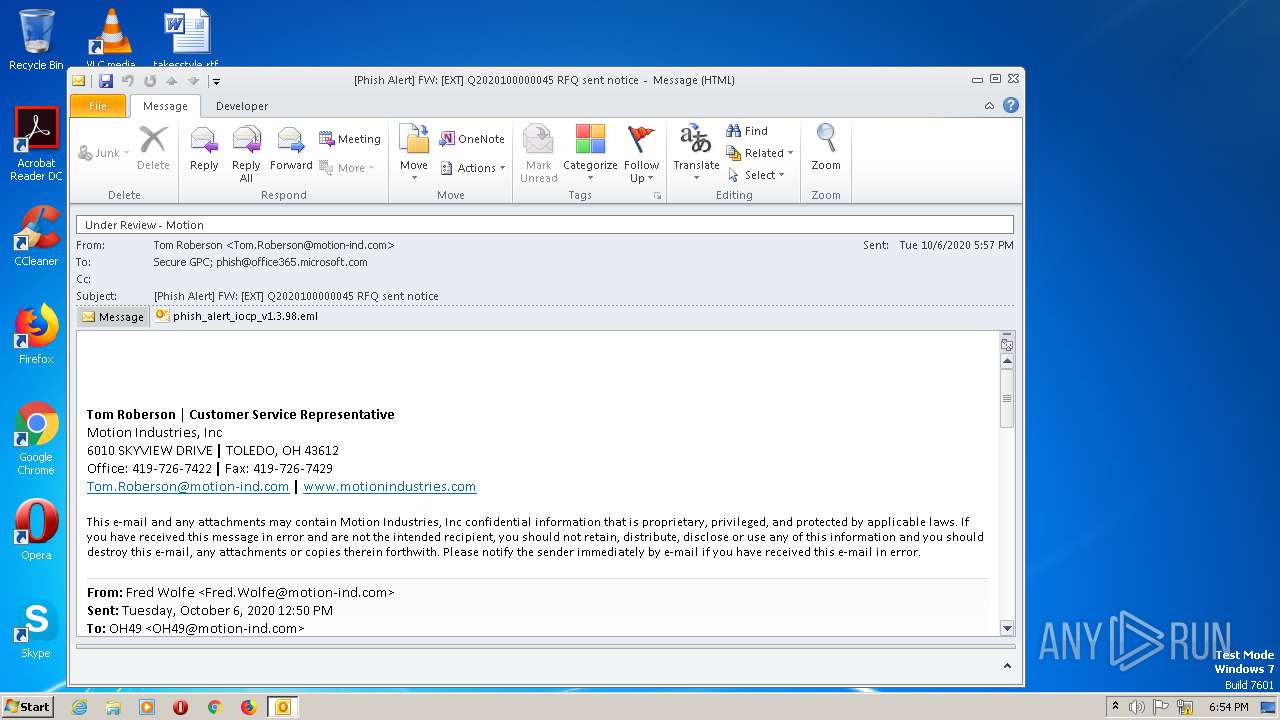Open the Skype desktop shortcut
This screenshot has height=720, width=1280.
coord(36,629)
